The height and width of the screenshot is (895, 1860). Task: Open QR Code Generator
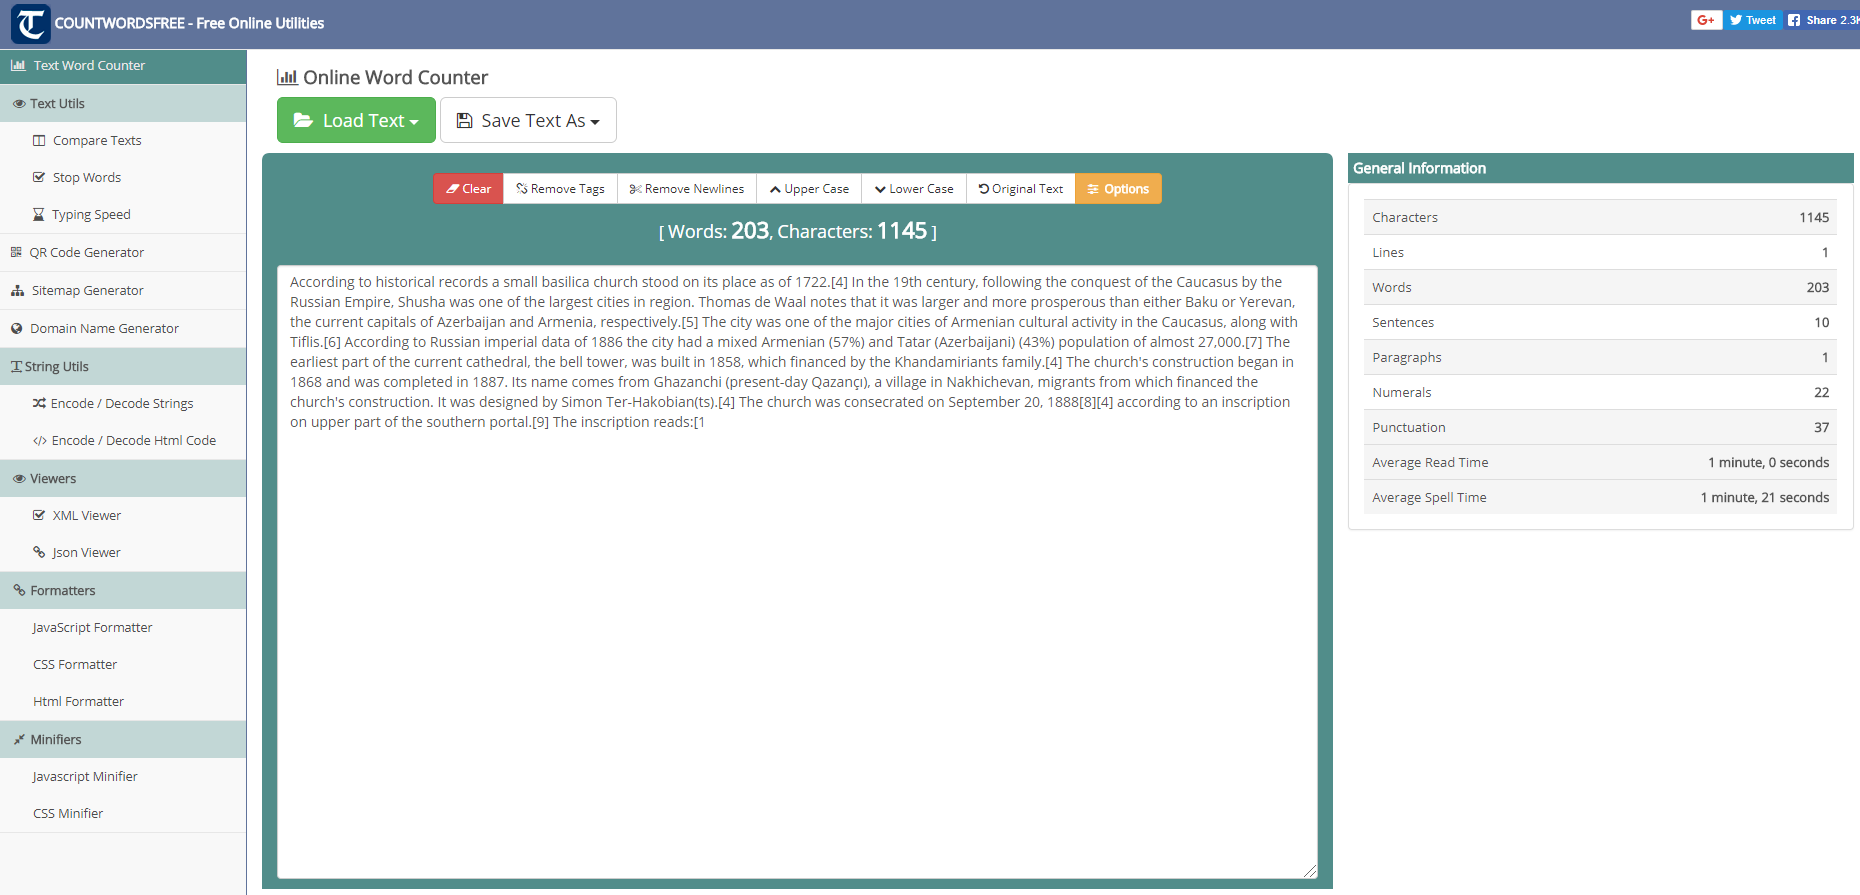click(86, 253)
